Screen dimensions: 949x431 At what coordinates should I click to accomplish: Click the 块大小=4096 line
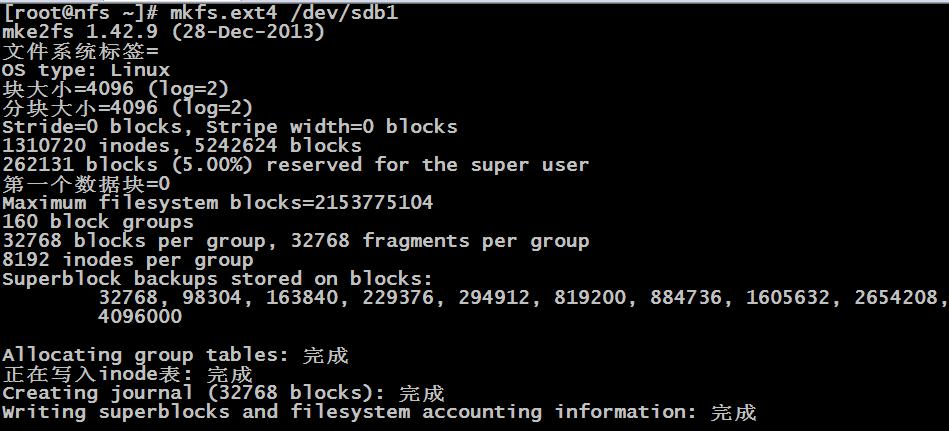coord(116,89)
